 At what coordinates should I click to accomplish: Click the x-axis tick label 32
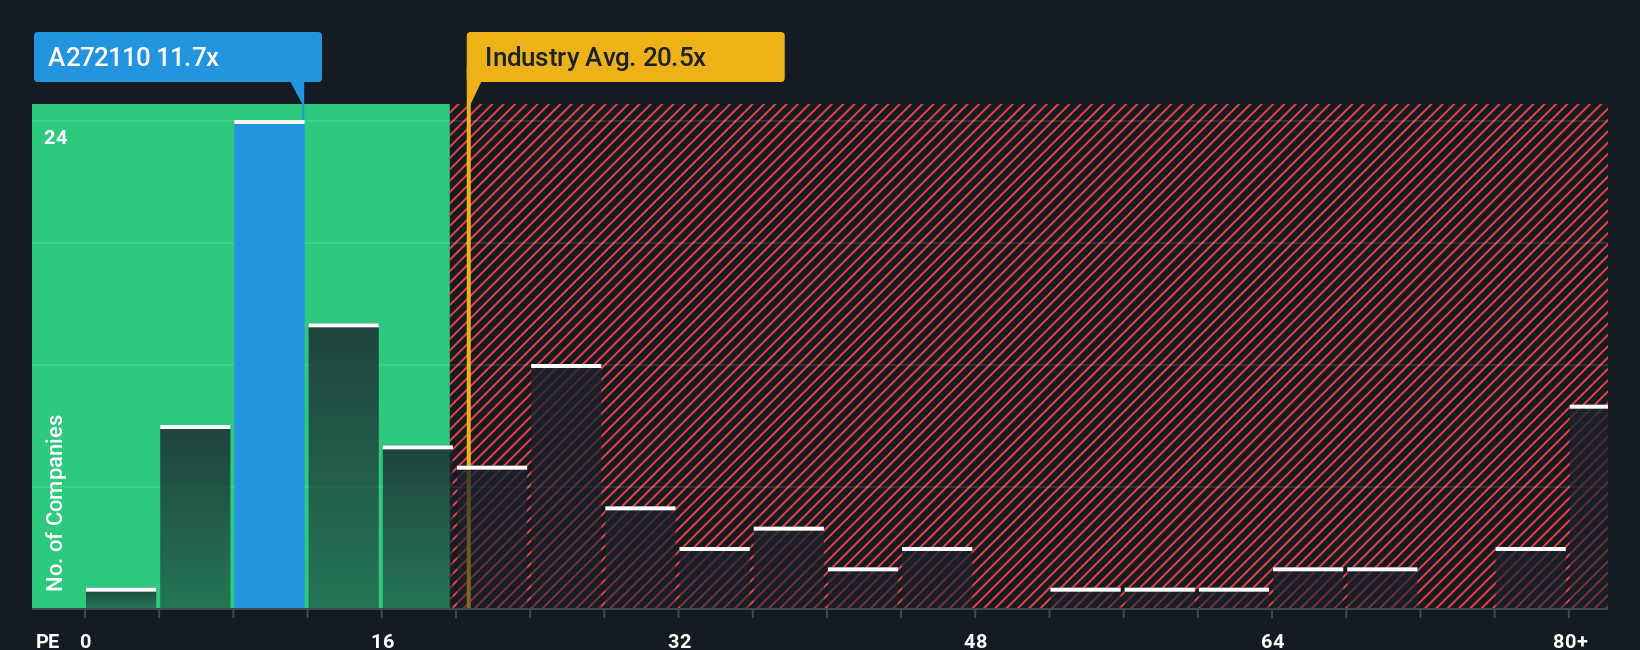(x=680, y=640)
